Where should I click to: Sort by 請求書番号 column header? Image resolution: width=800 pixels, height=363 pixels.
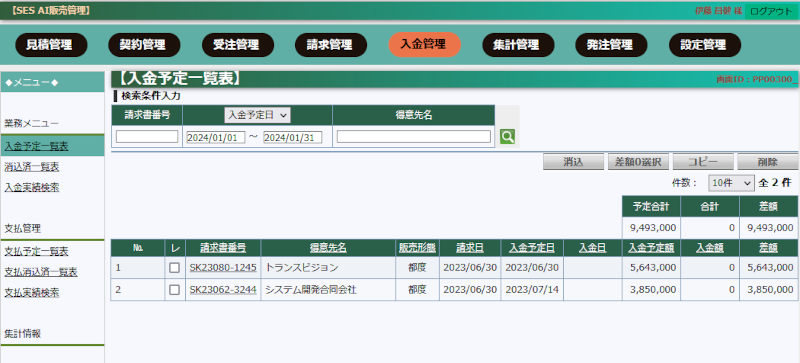(x=223, y=248)
